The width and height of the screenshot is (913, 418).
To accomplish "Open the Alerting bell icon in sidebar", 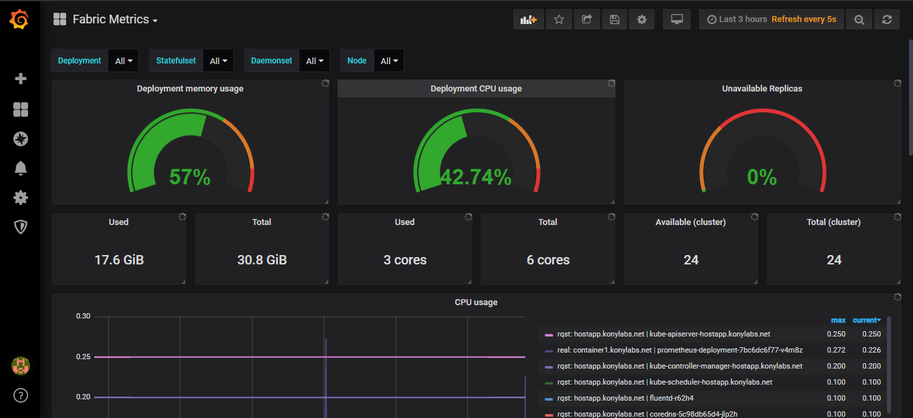I will tap(20, 168).
